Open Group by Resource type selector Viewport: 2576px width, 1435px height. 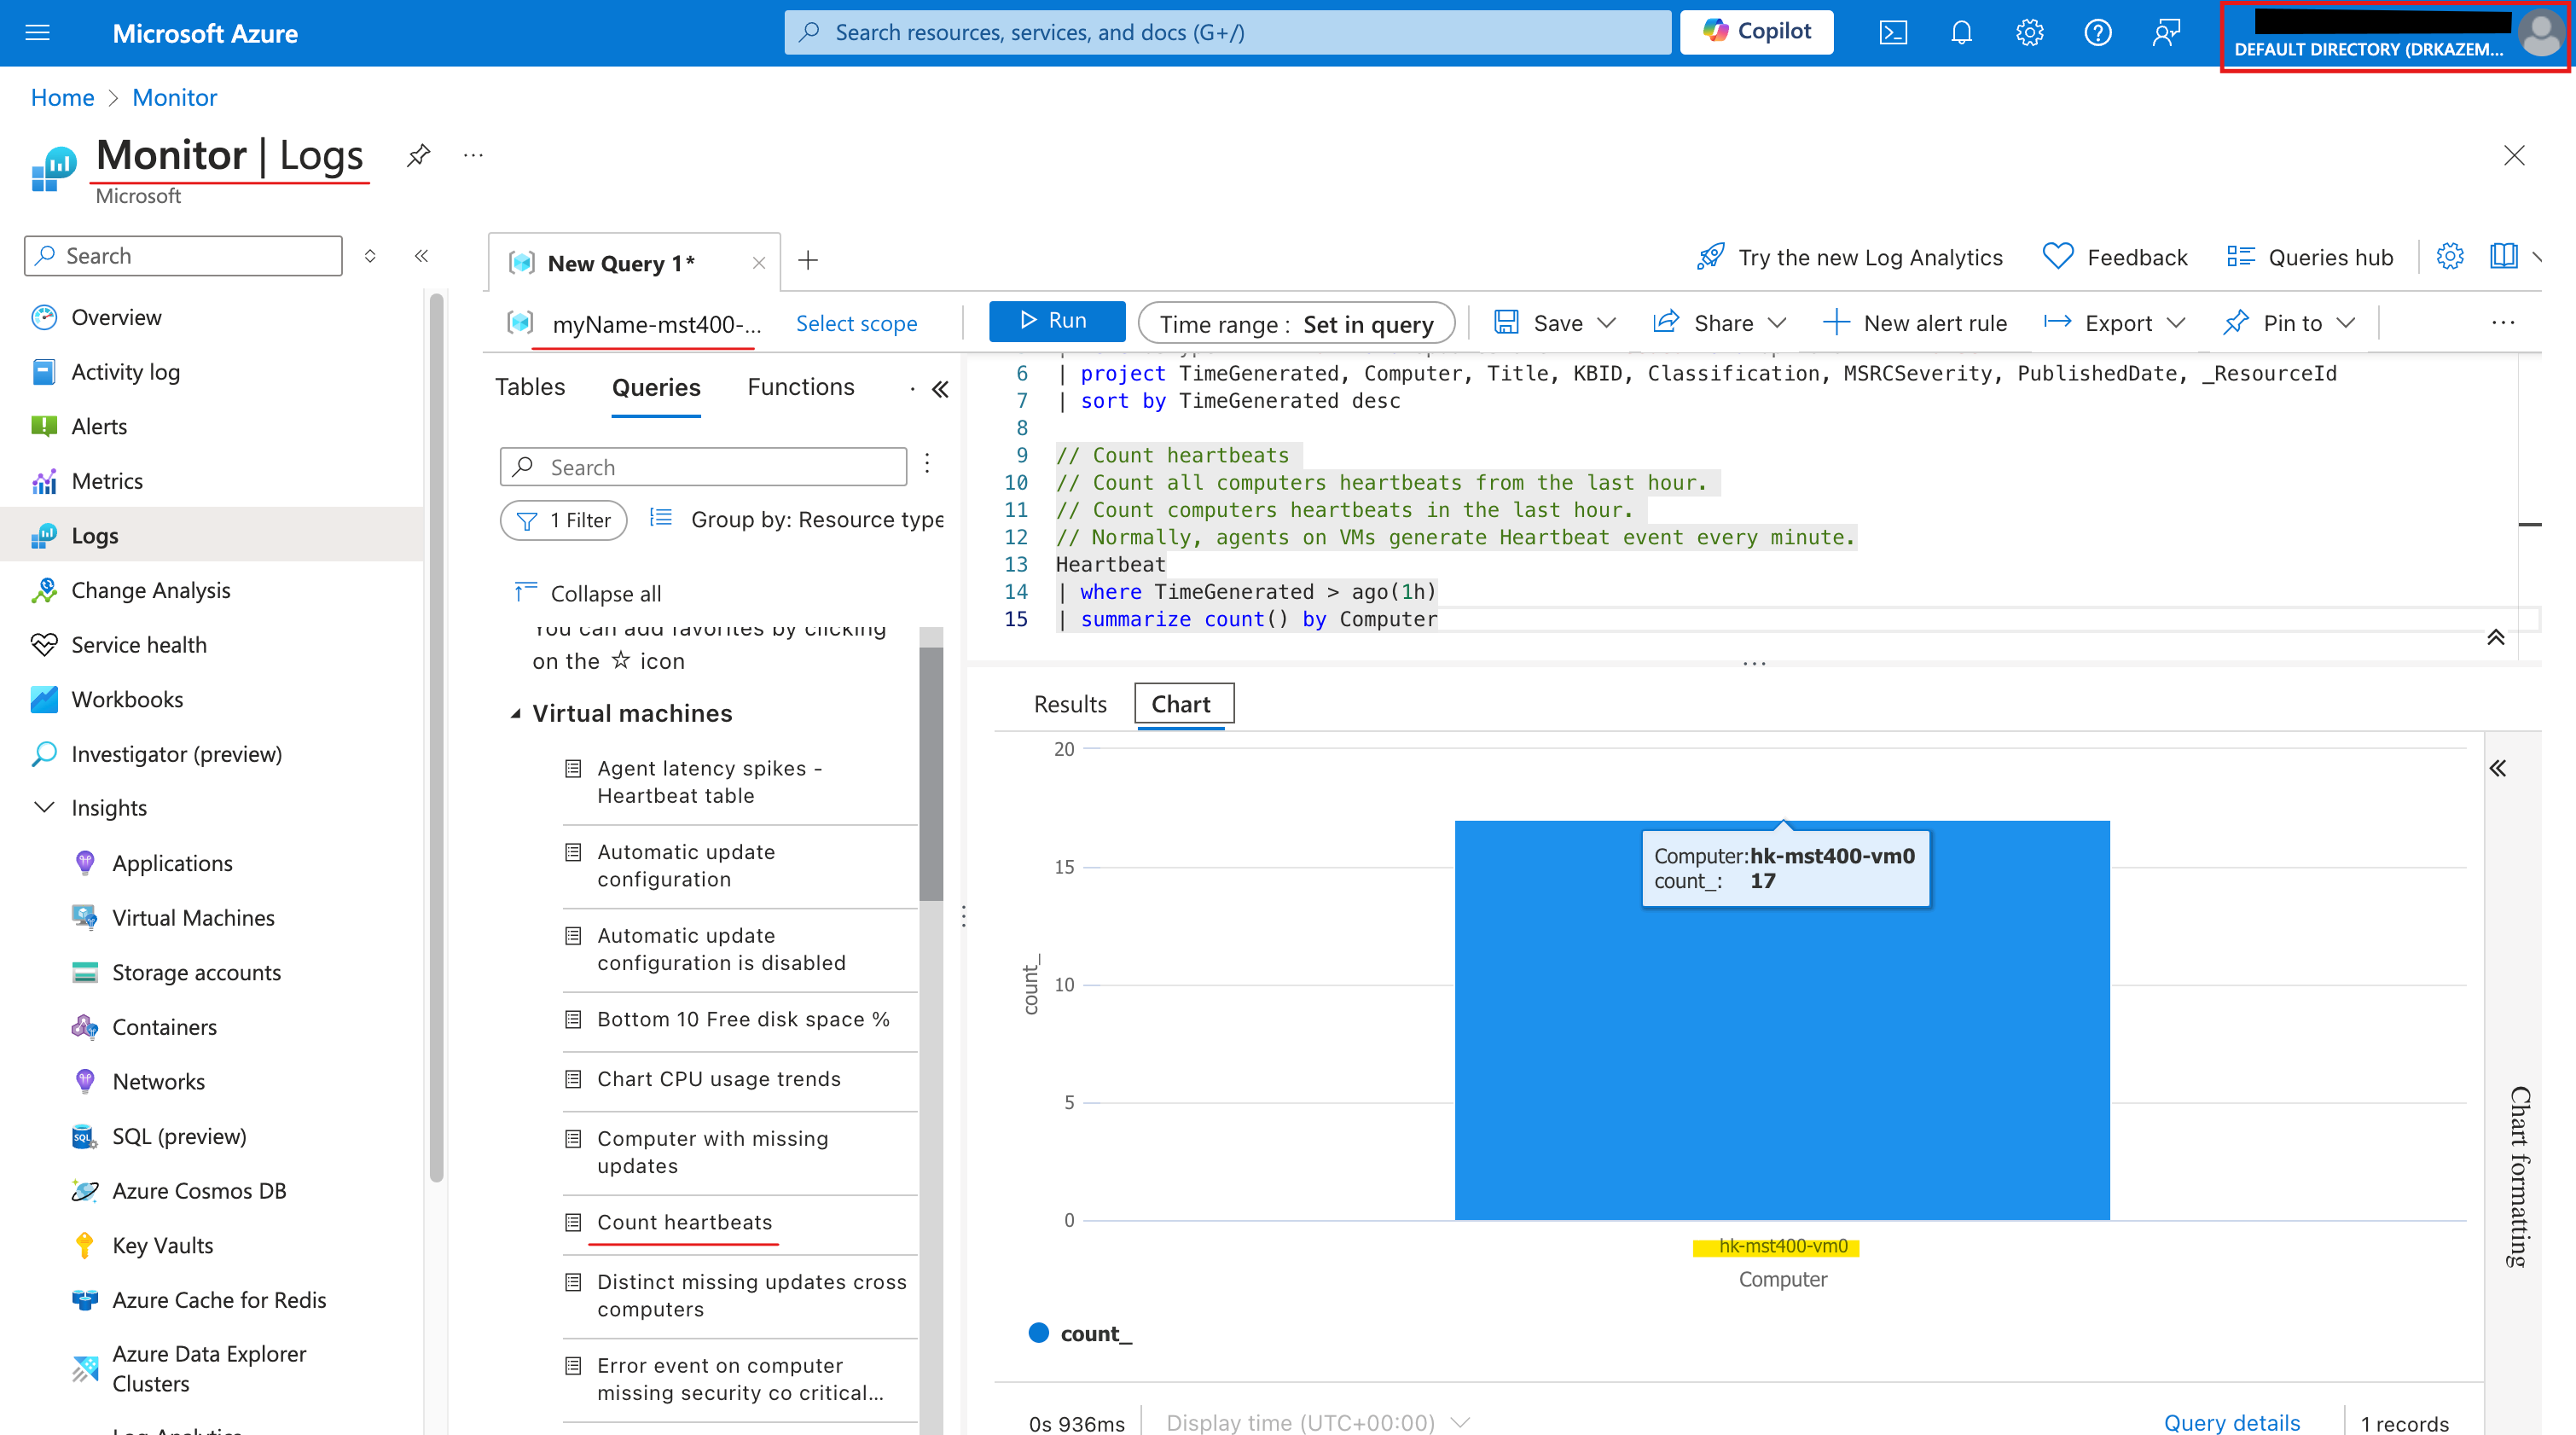tap(797, 519)
